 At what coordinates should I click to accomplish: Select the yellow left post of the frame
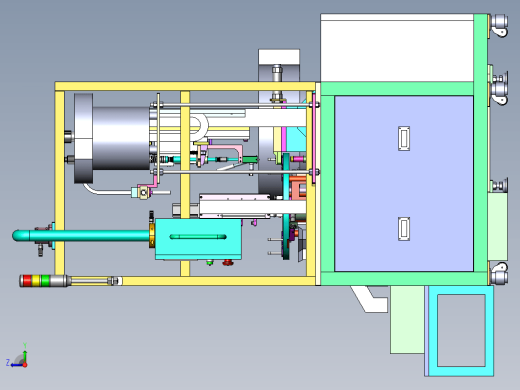pyautogui.click(x=60, y=183)
